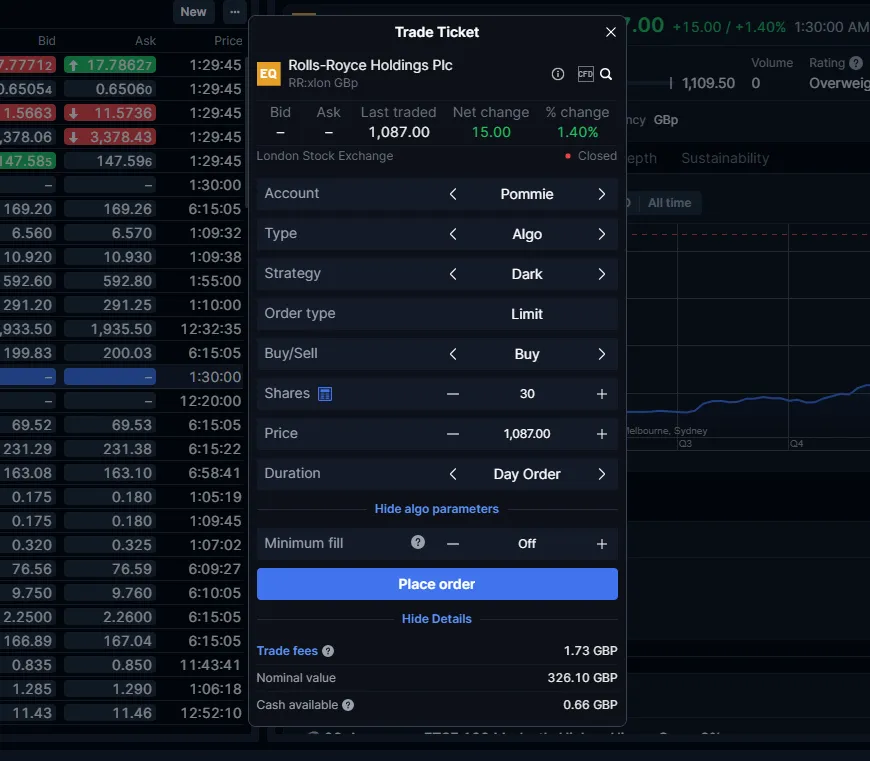Image resolution: width=870 pixels, height=761 pixels.
Task: Decrease Minimum fill value
Action: pos(453,544)
